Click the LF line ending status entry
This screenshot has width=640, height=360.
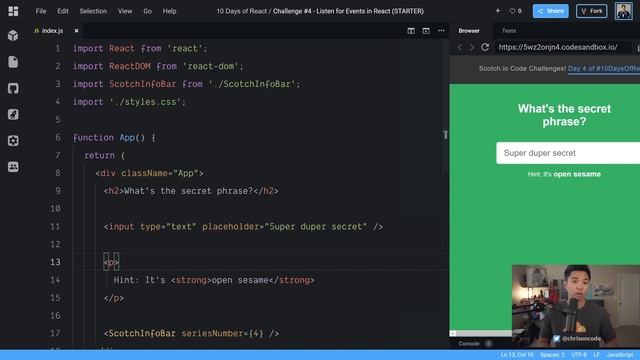[x=596, y=355]
